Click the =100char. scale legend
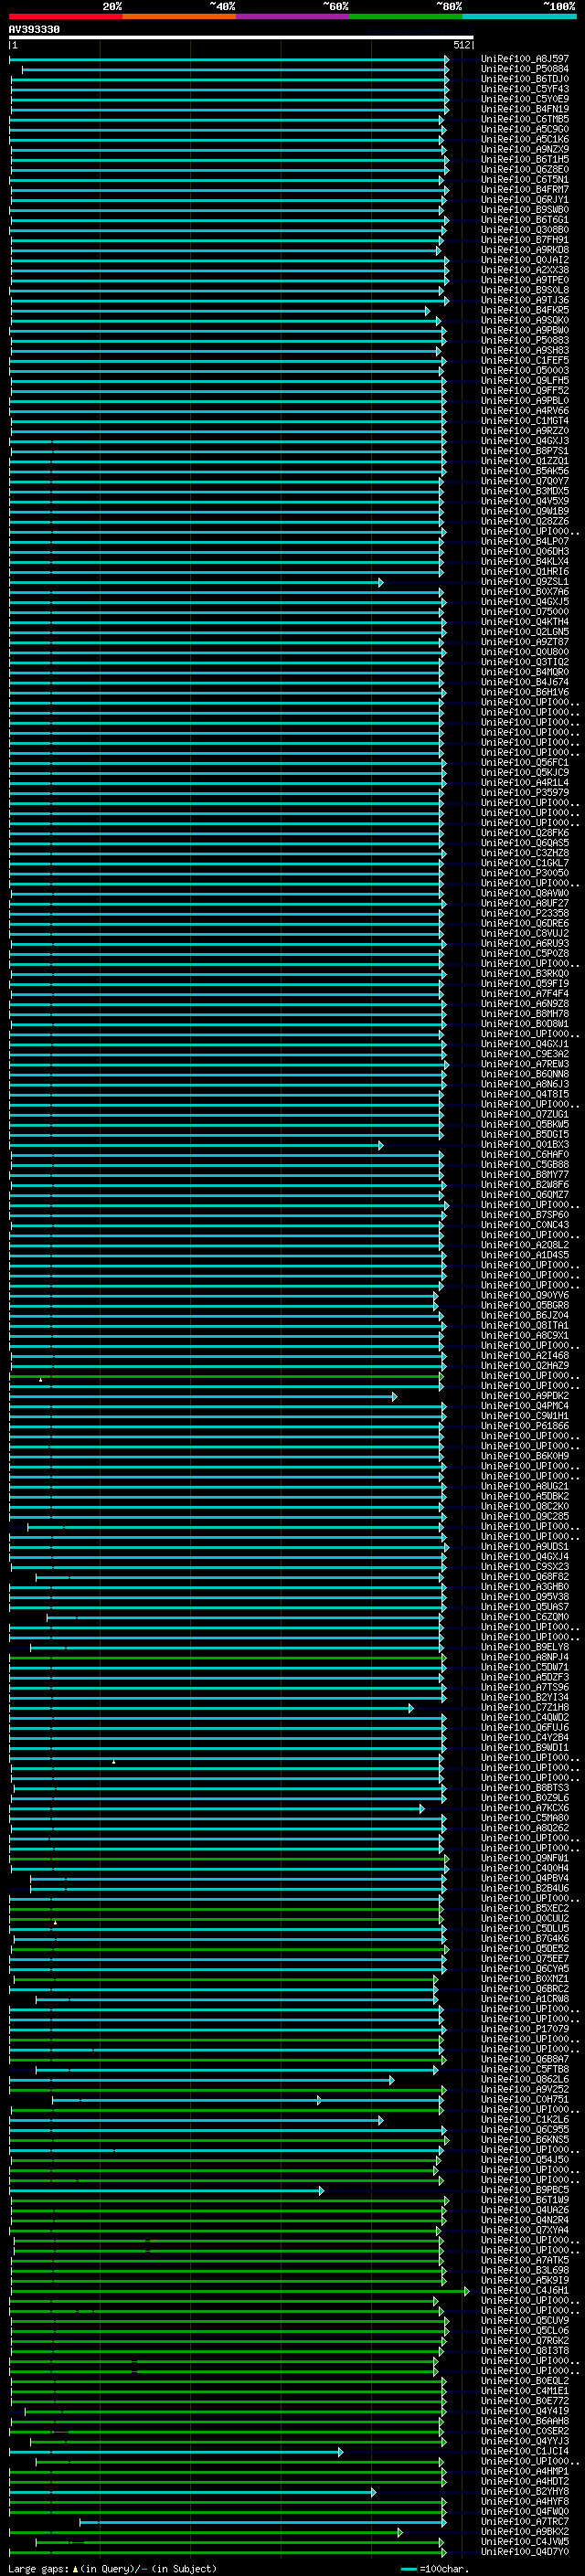Viewport: 585px width, 2576px height. click(x=434, y=2569)
